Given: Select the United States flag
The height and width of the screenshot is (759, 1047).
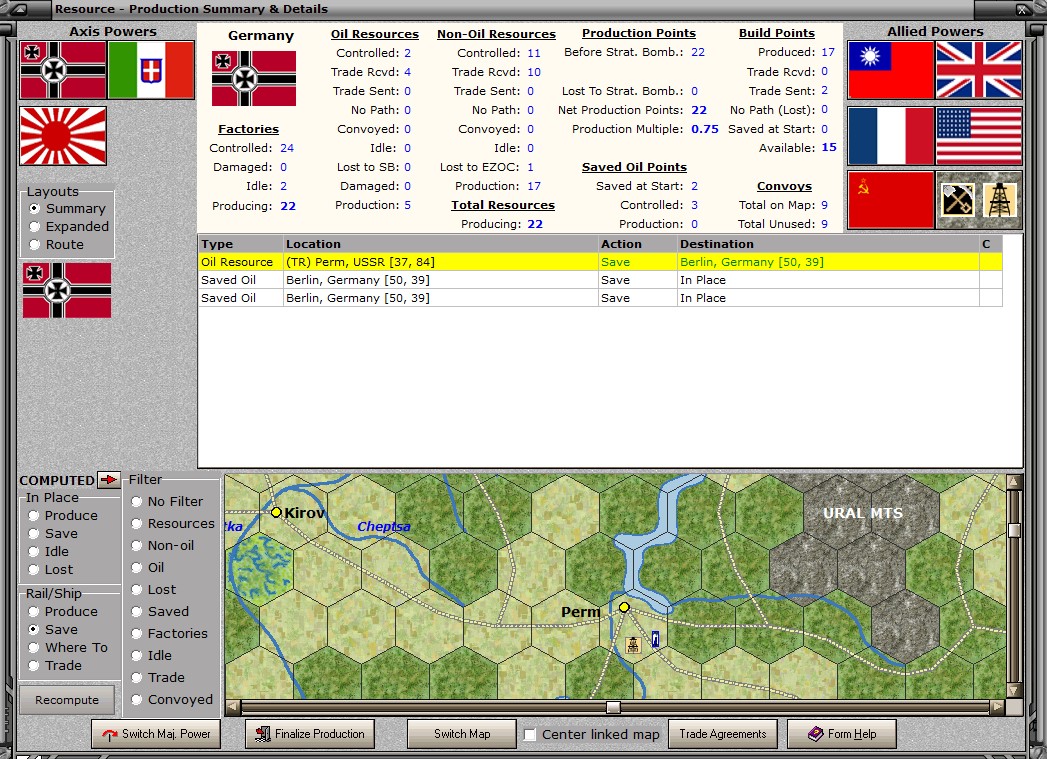Looking at the screenshot, I should click(x=979, y=136).
